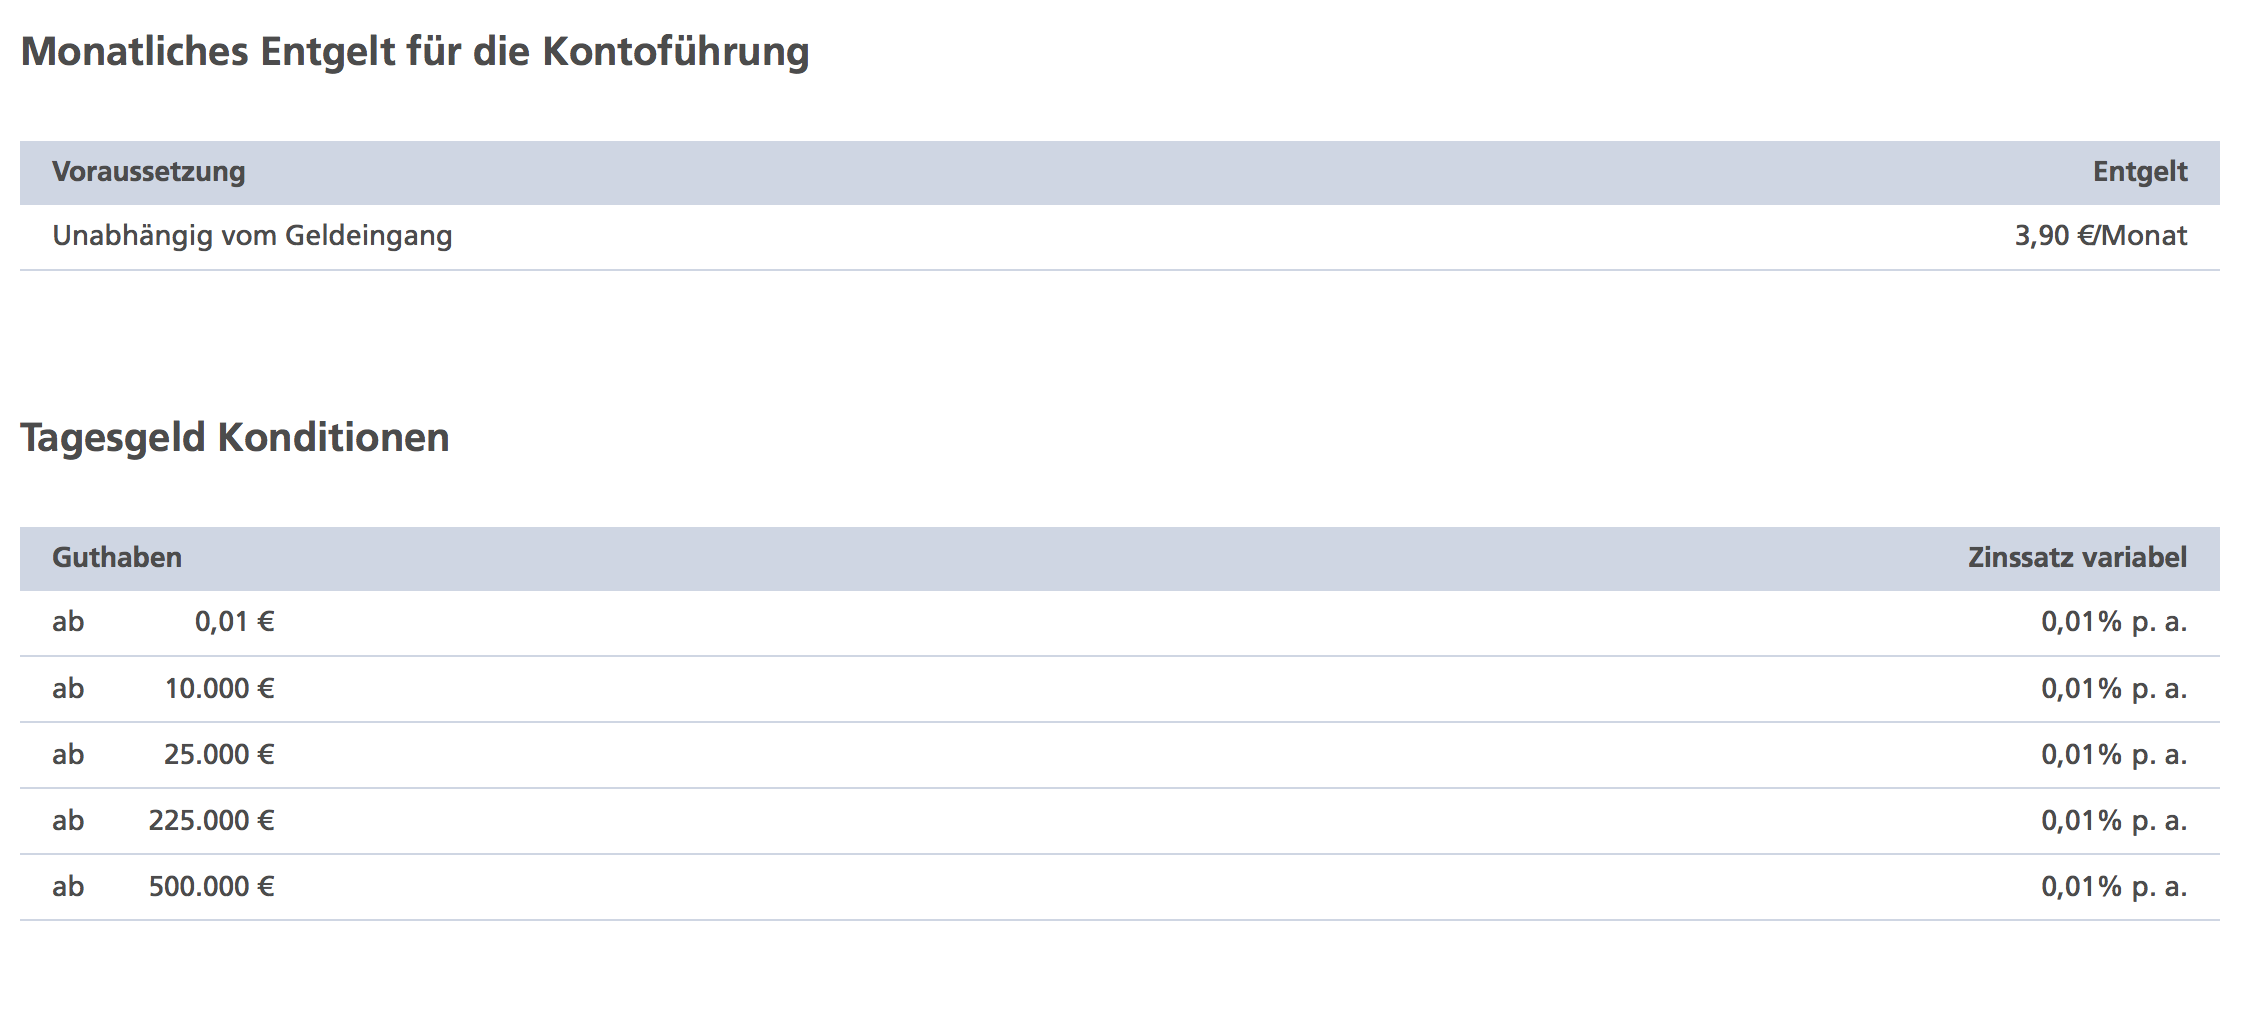Image resolution: width=2264 pixels, height=1010 pixels.
Task: Click the interest rate for 500.000 € balance
Action: tap(2114, 886)
